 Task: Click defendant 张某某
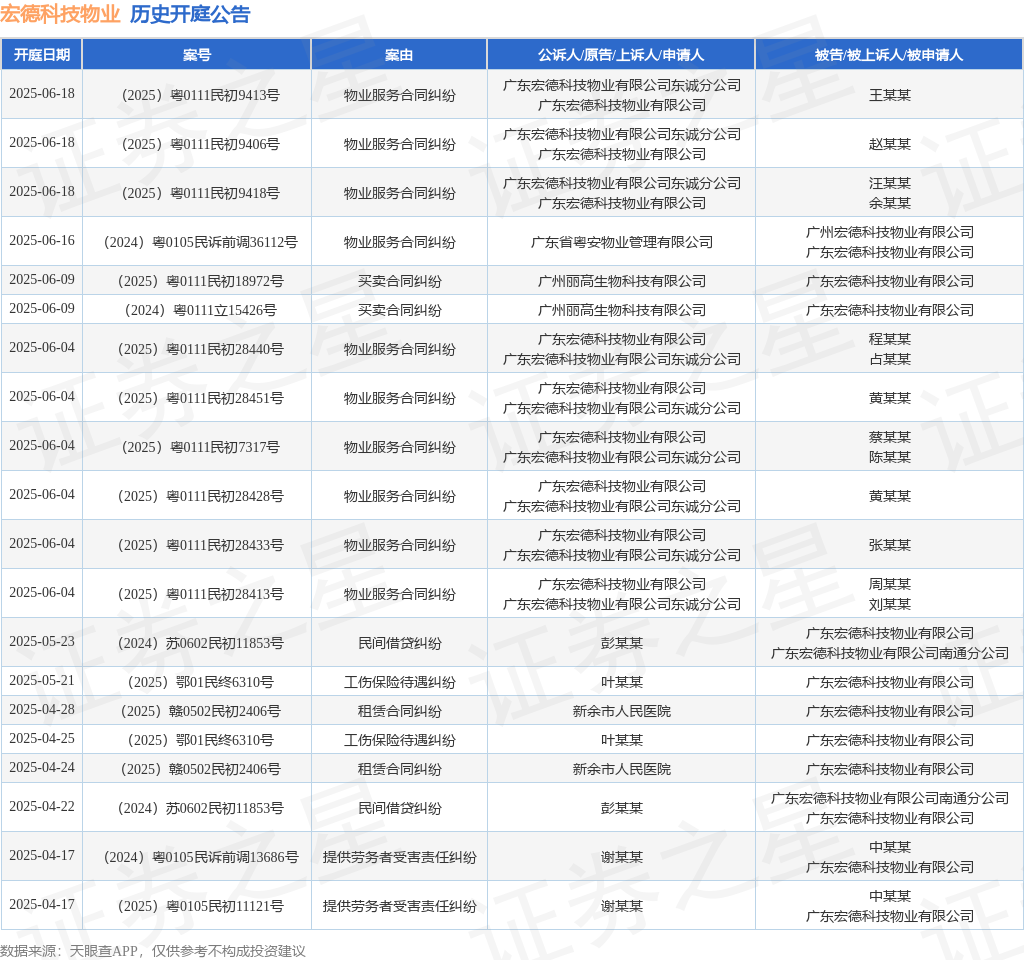click(x=889, y=545)
